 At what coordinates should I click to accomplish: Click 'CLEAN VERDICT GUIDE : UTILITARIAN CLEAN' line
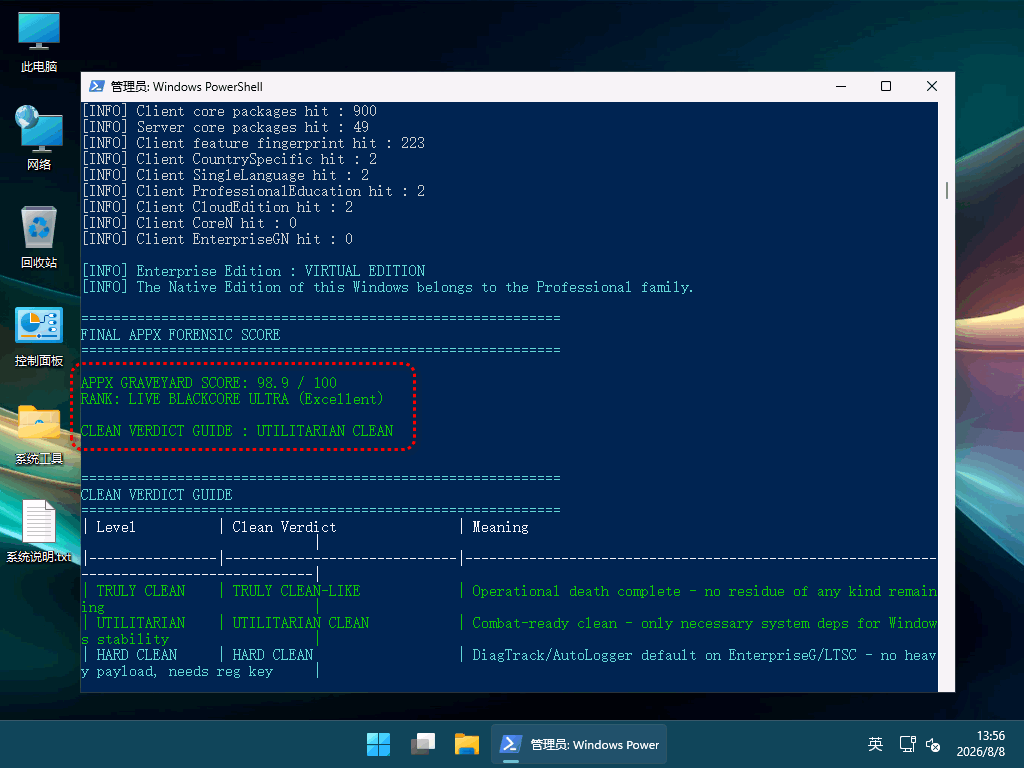237,431
